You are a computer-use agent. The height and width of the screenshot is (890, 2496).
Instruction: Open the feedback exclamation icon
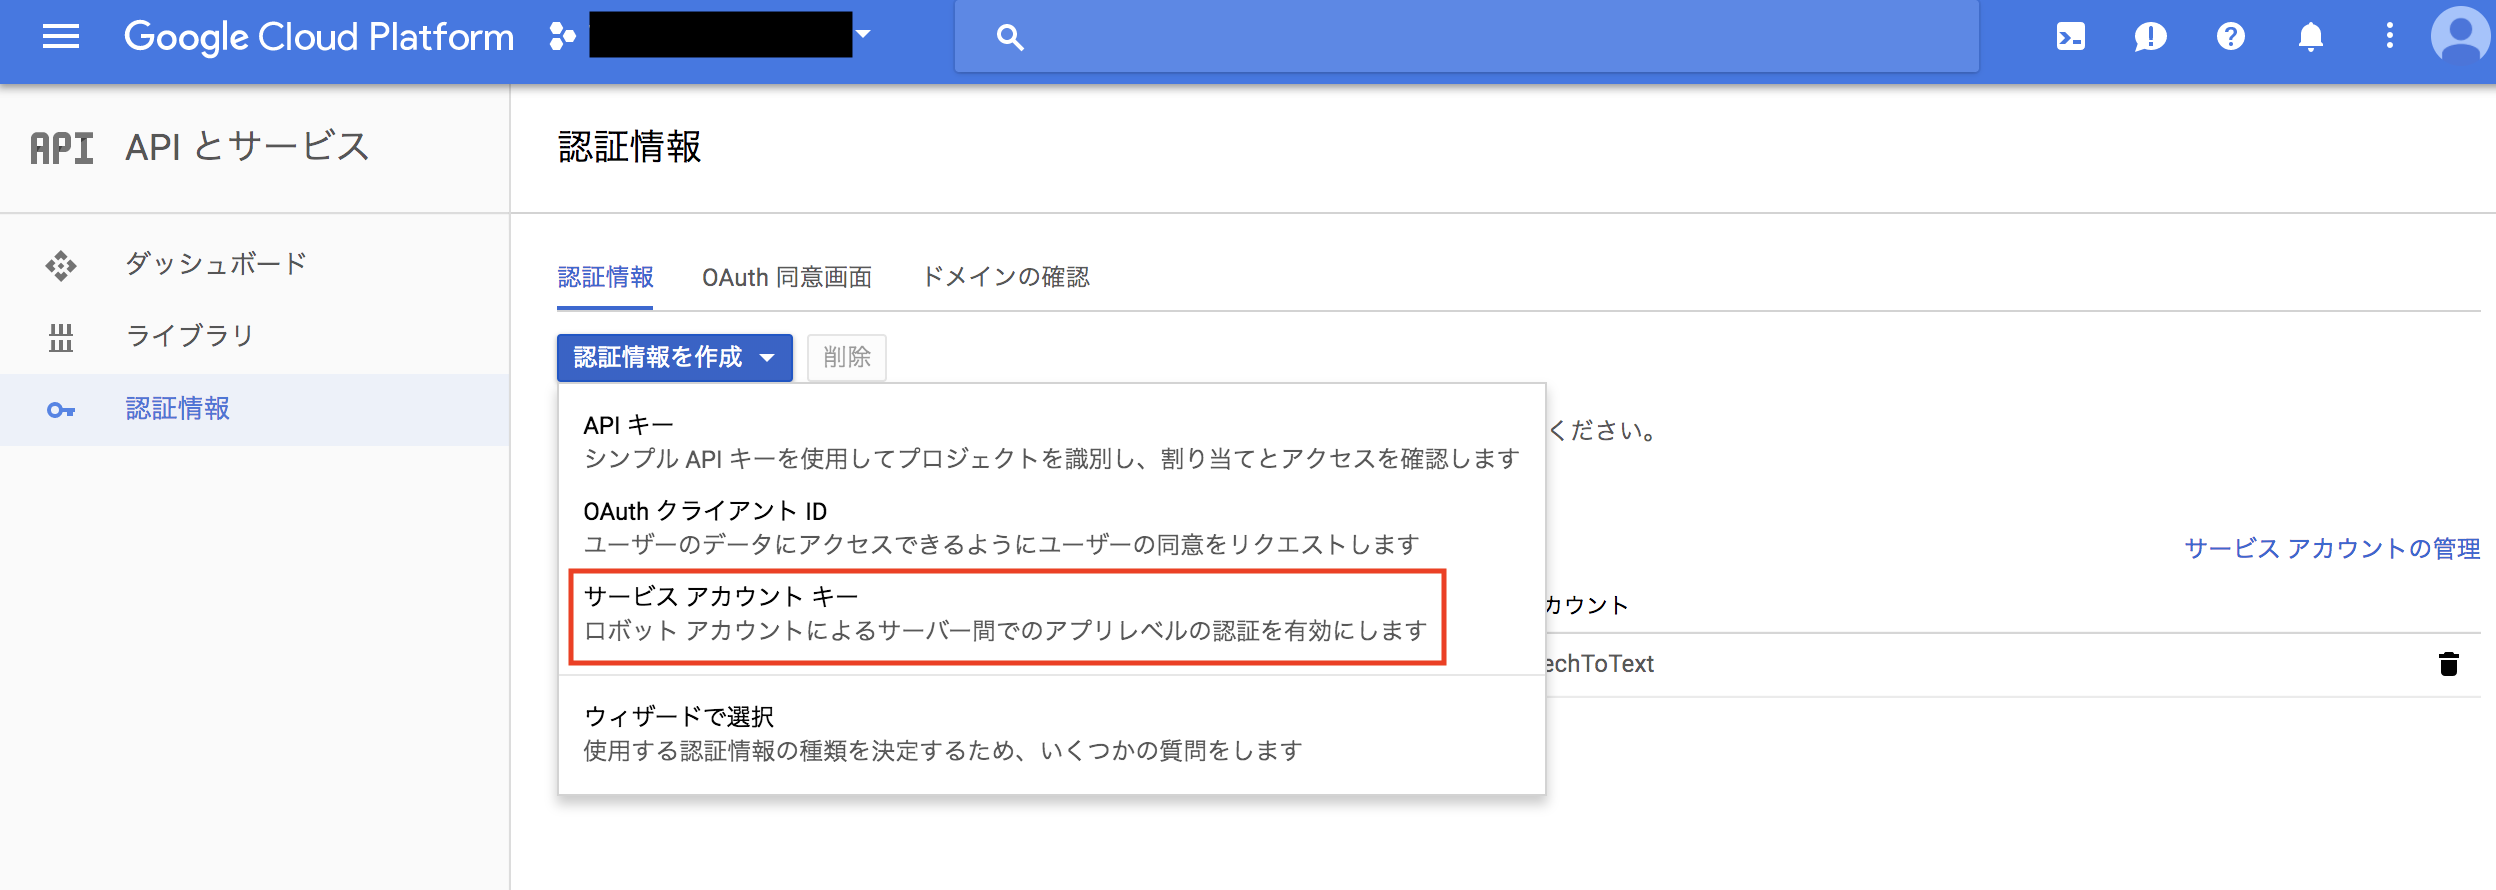click(x=2150, y=38)
